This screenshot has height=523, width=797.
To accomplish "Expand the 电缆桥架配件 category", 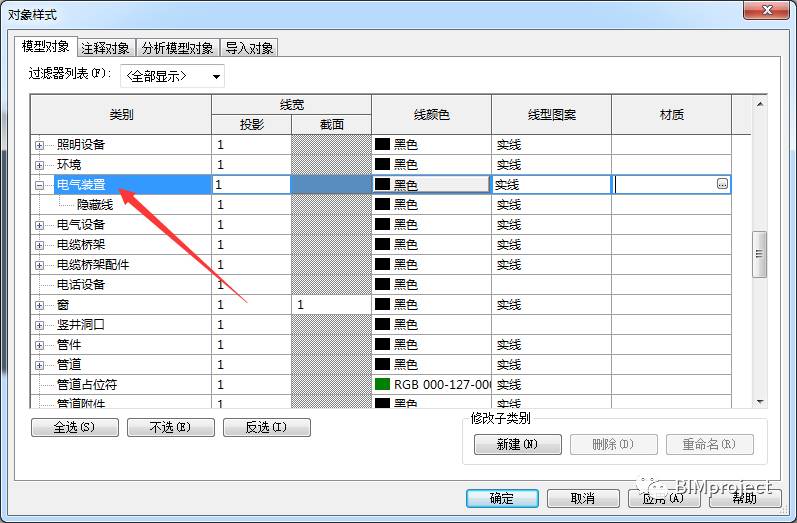I will (39, 265).
